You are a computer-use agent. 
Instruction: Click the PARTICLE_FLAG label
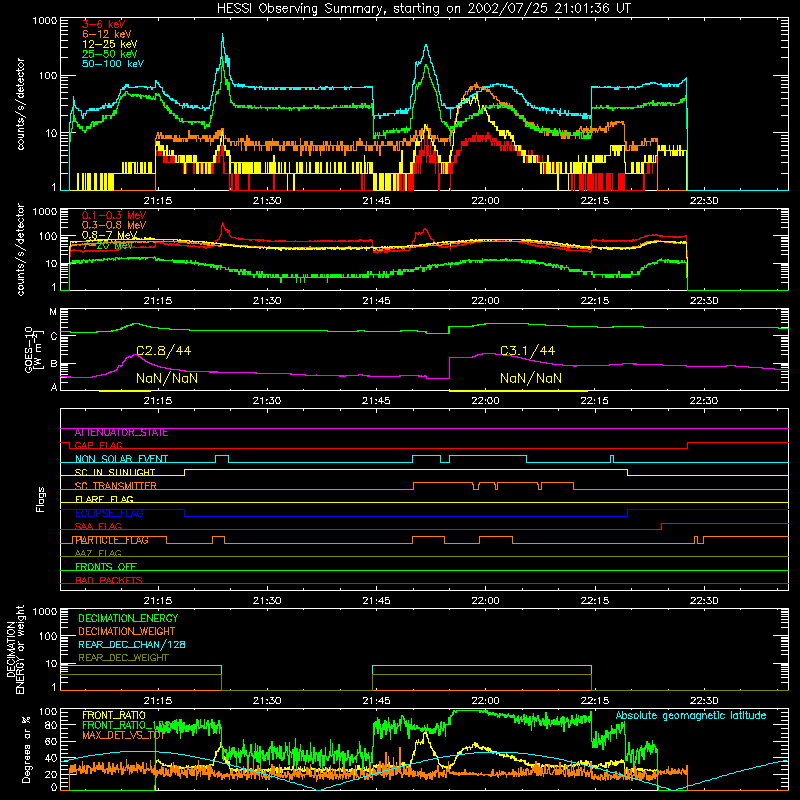[x=112, y=540]
